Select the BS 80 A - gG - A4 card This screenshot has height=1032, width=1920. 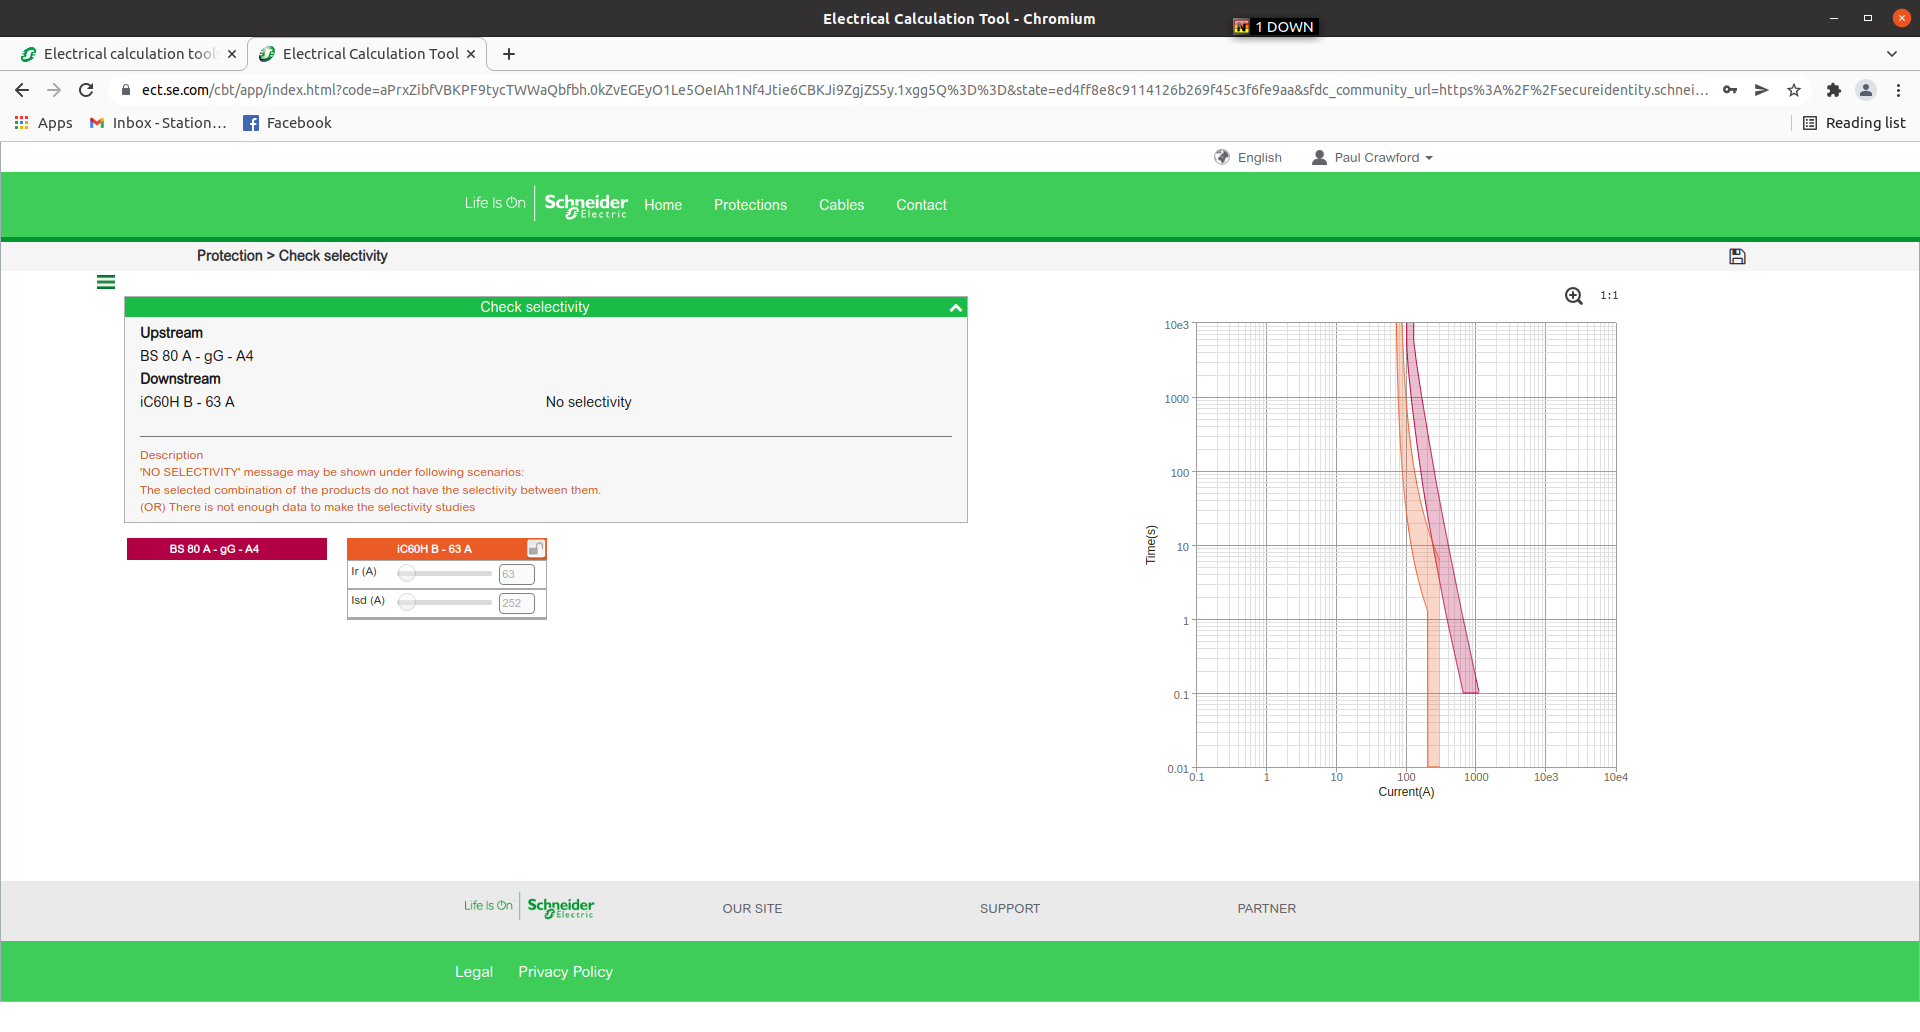227,549
